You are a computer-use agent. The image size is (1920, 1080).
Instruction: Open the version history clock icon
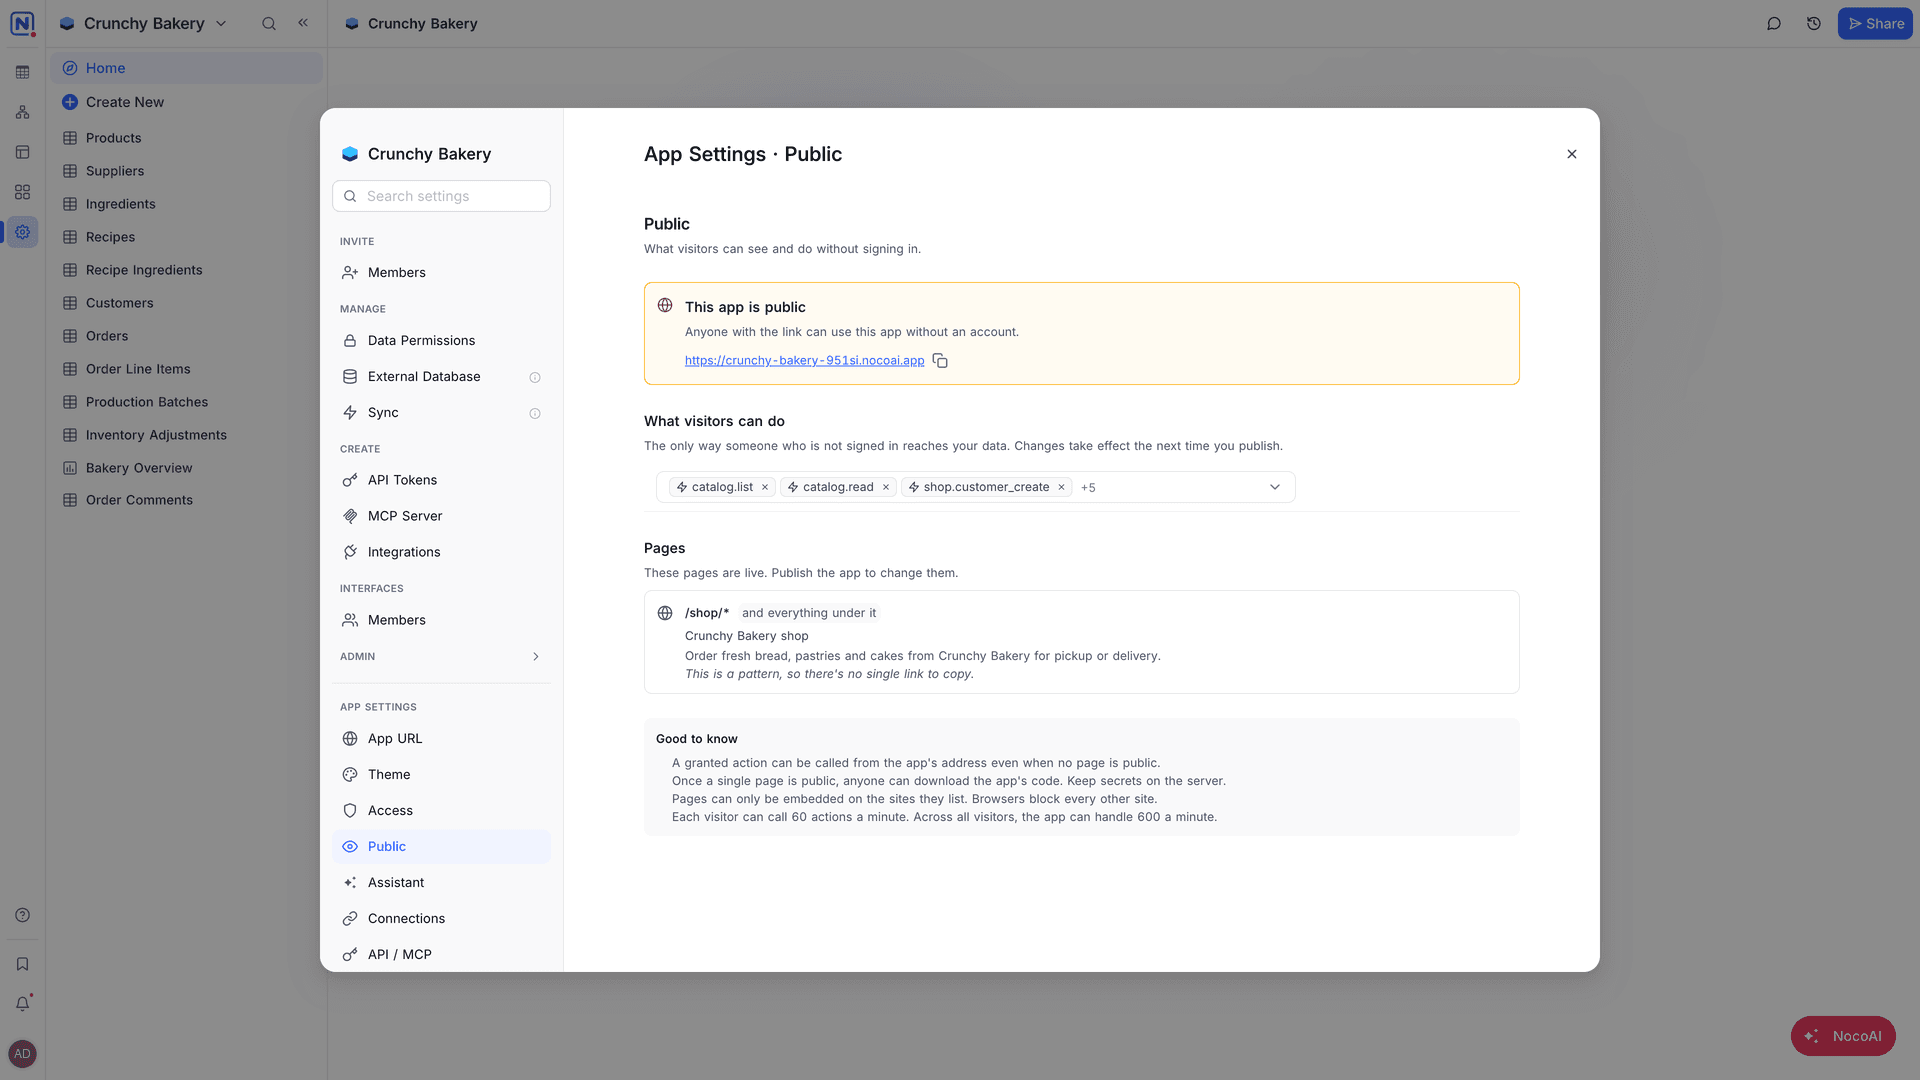[x=1814, y=23]
